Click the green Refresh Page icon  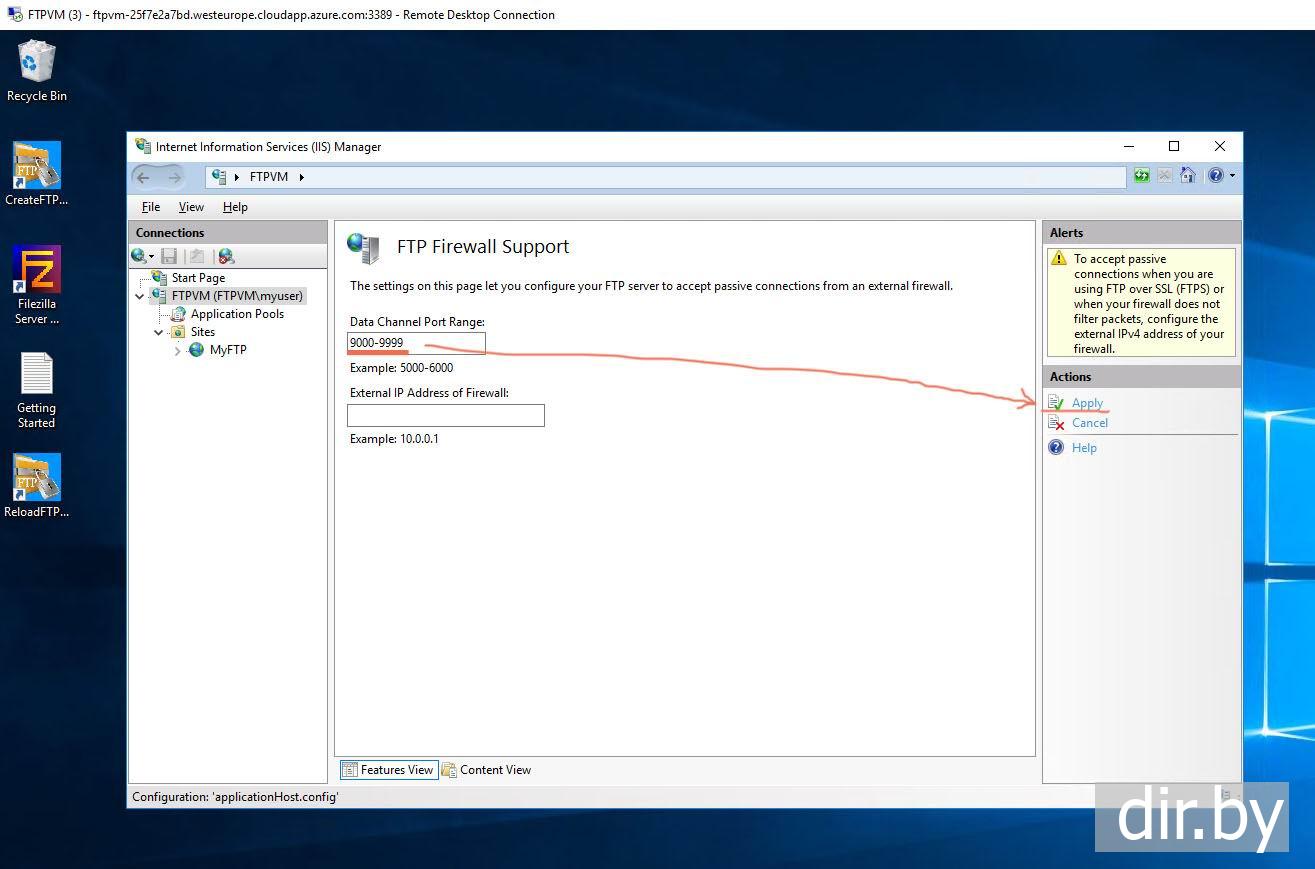coord(1142,176)
